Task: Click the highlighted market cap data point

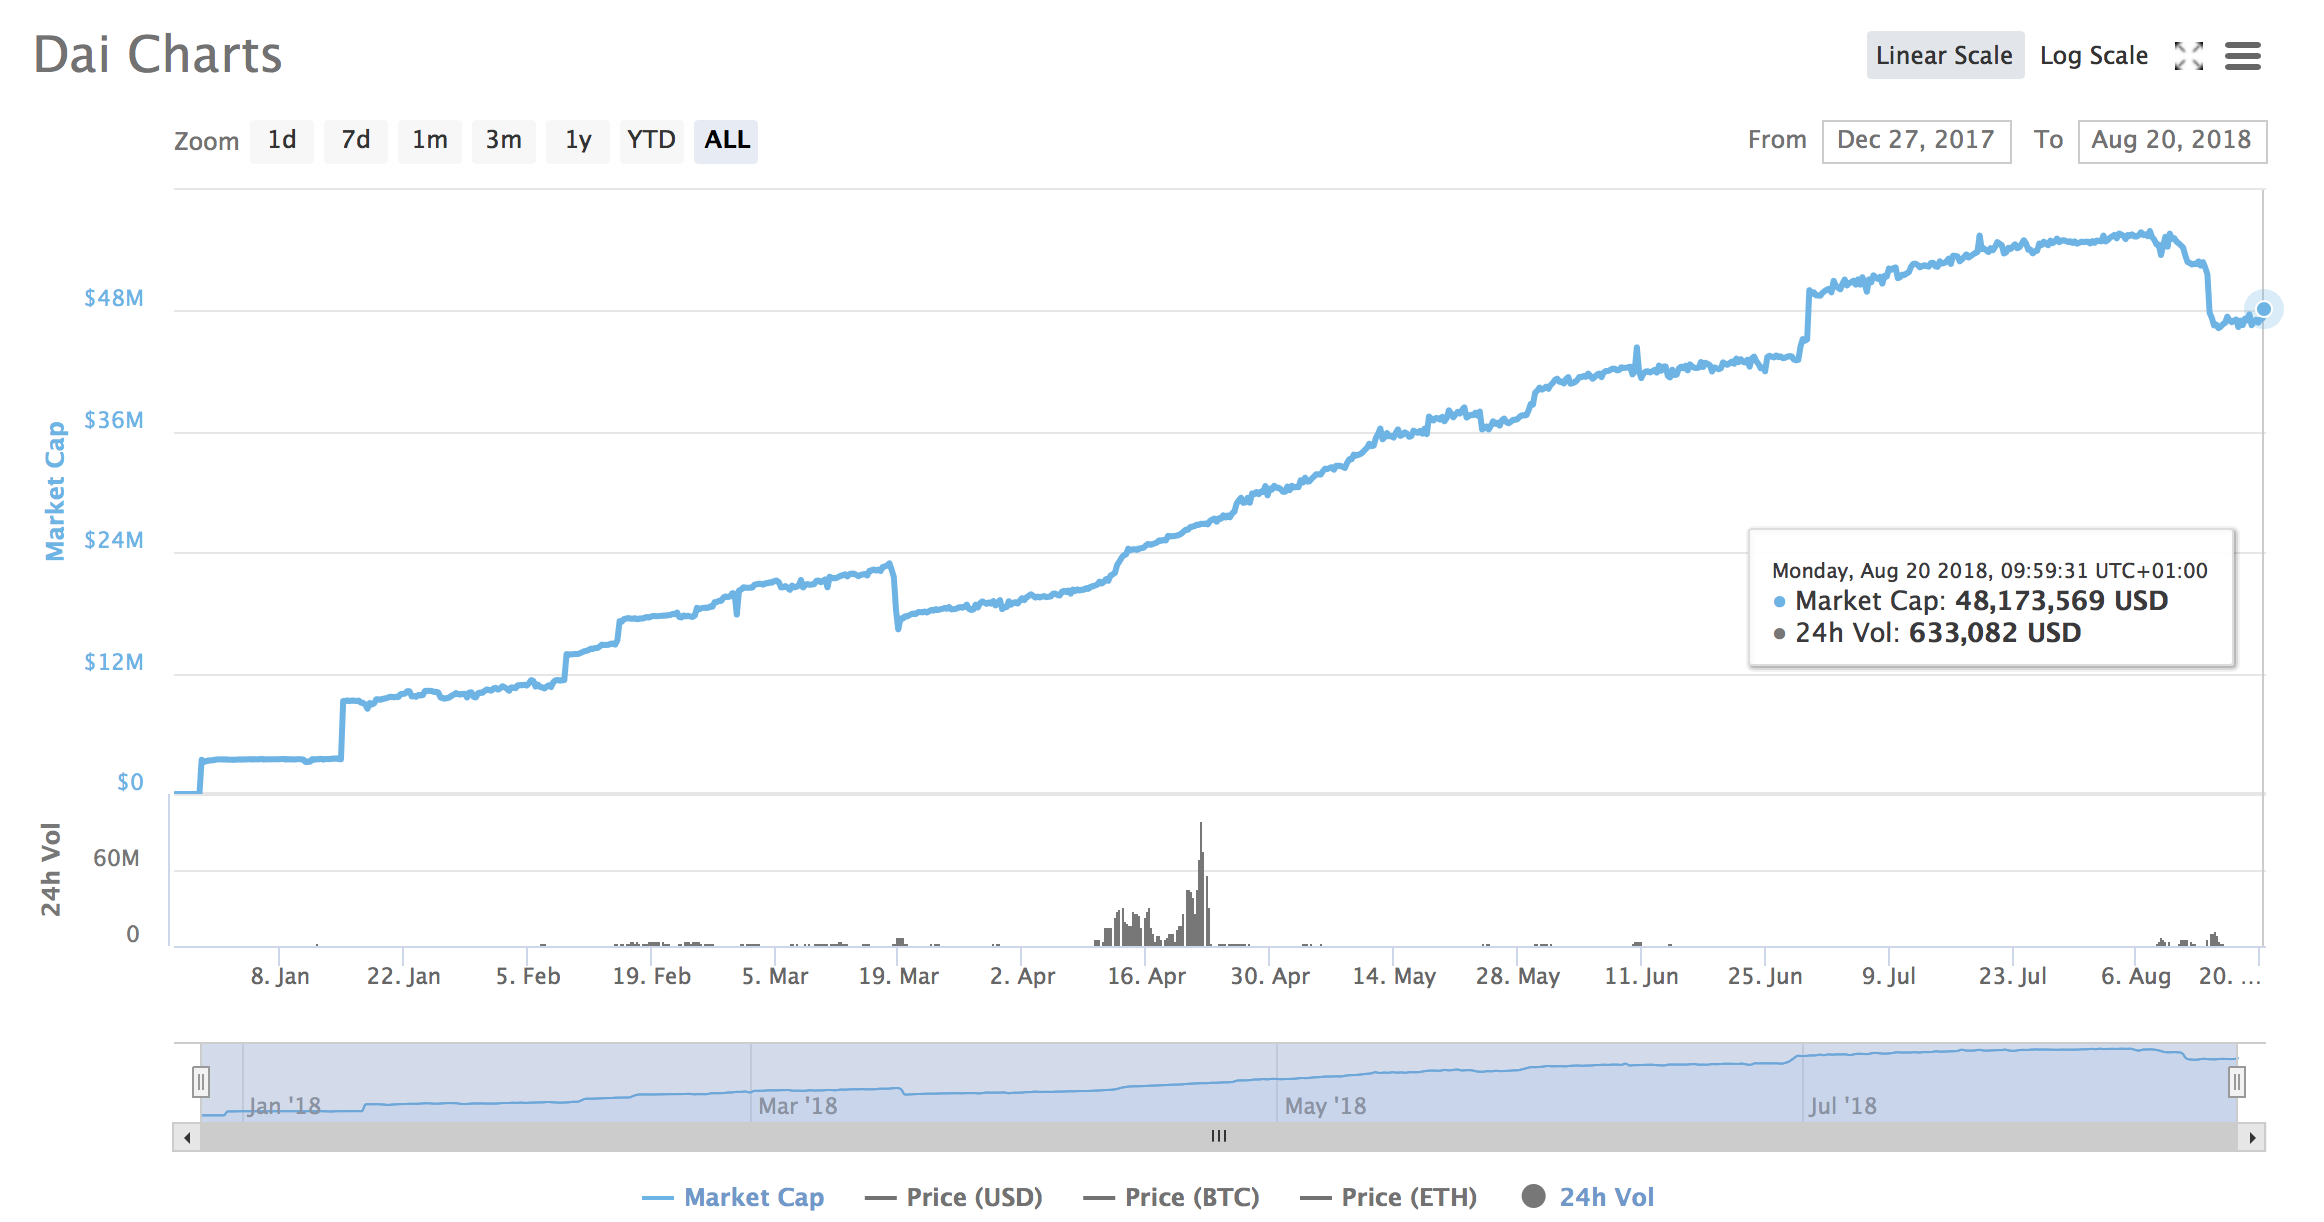Action: [2264, 309]
